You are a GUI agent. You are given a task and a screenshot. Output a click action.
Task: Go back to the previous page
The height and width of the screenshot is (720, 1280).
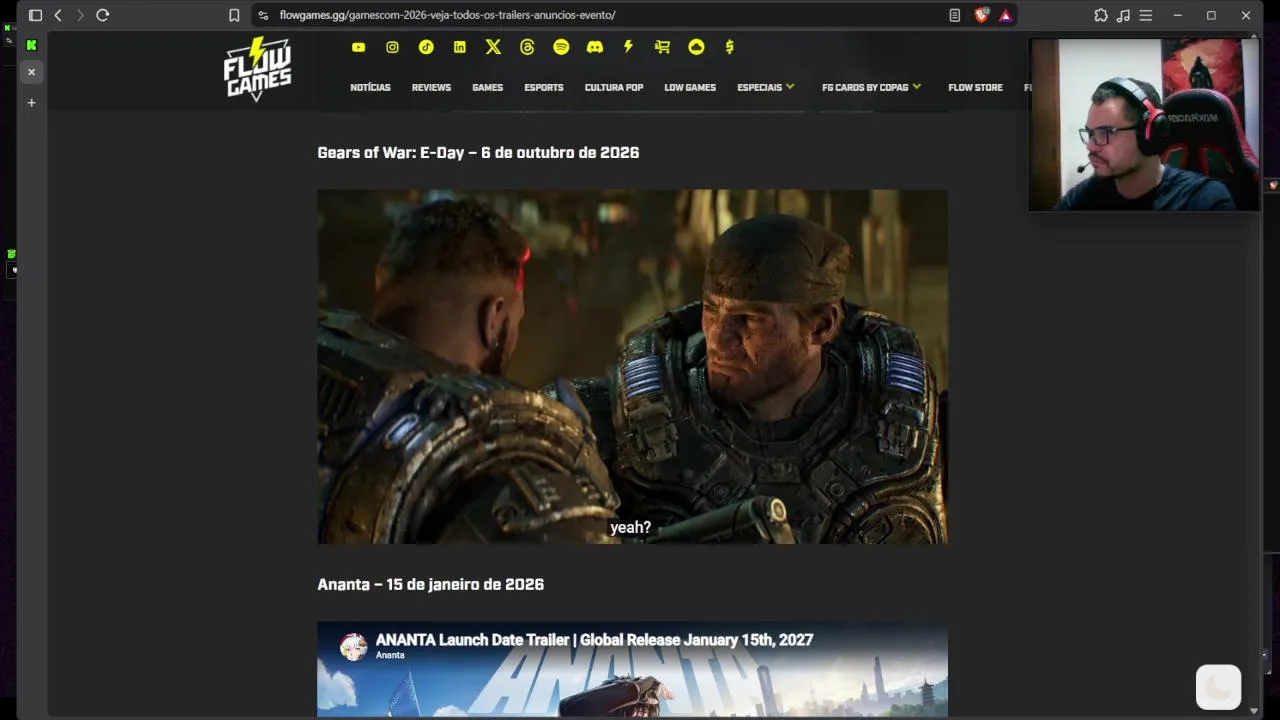click(x=58, y=15)
